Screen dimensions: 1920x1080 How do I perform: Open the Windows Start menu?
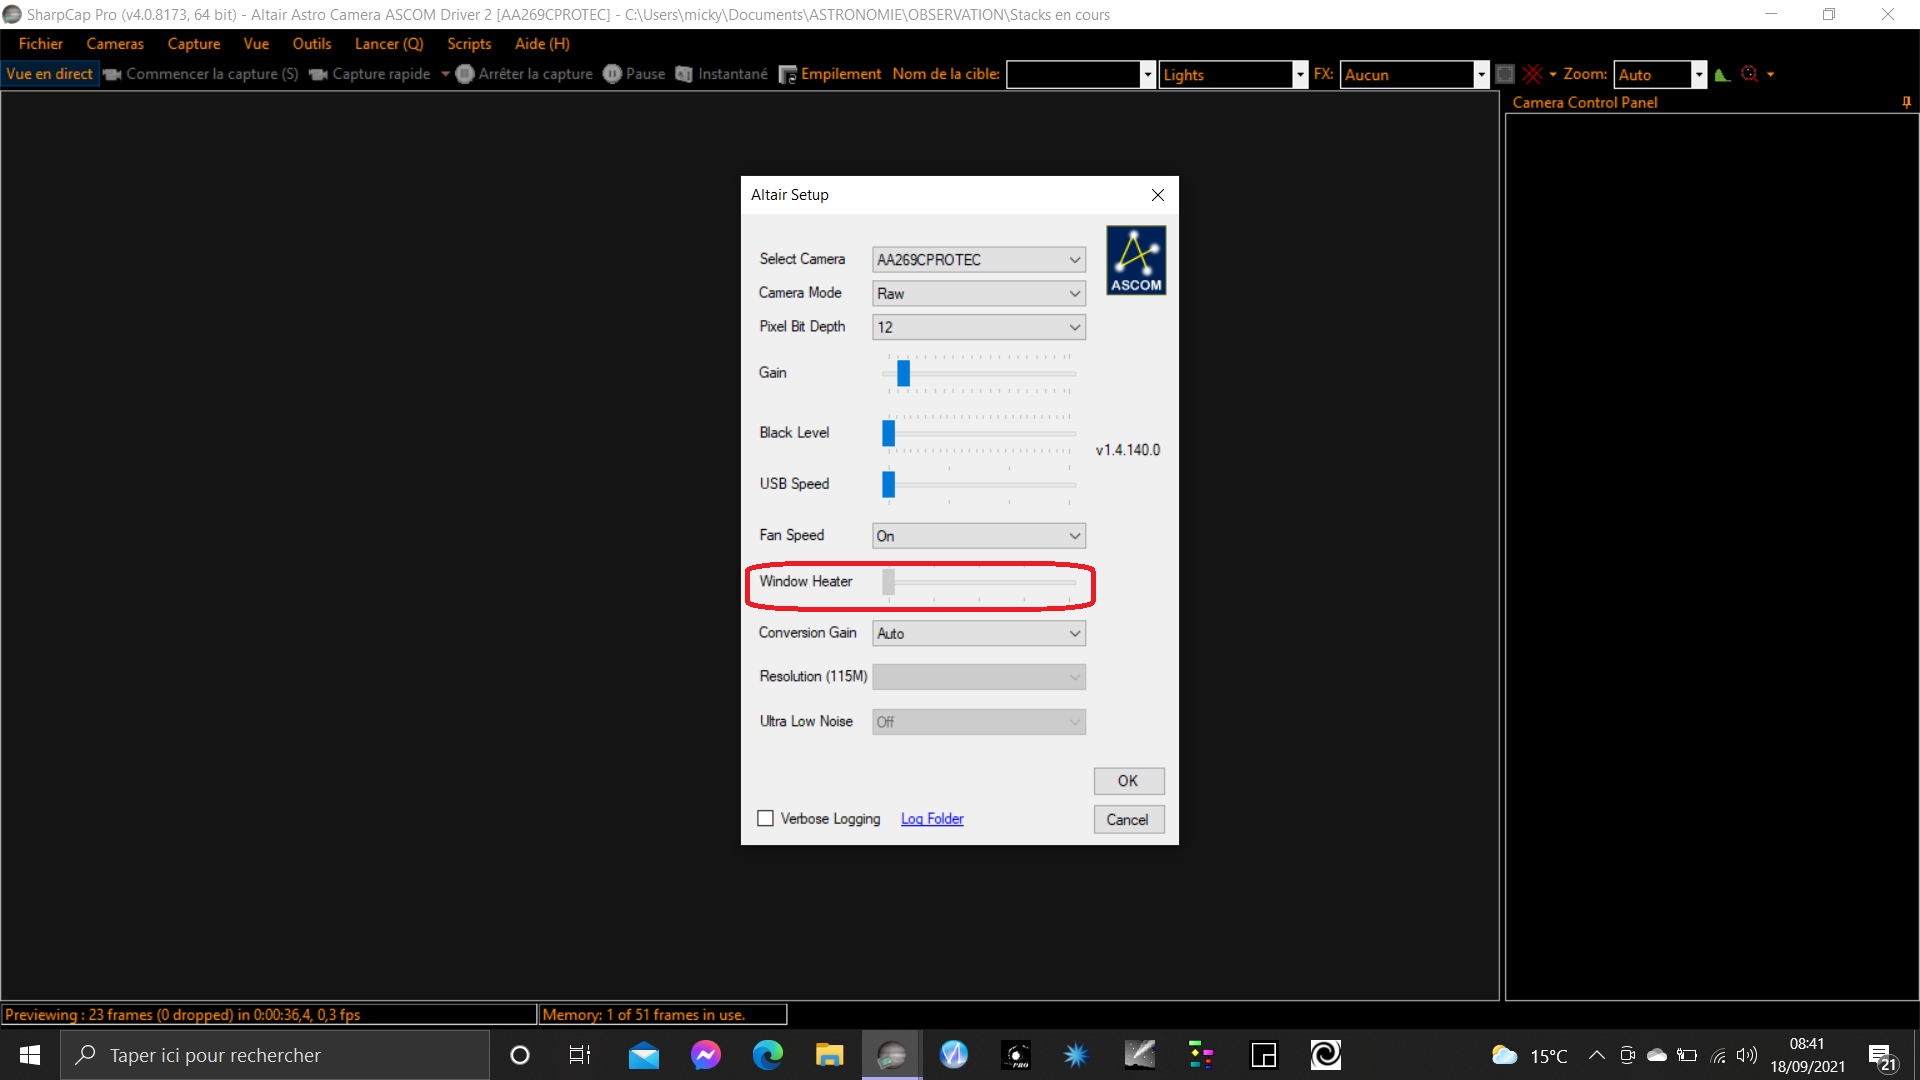pos(30,1055)
